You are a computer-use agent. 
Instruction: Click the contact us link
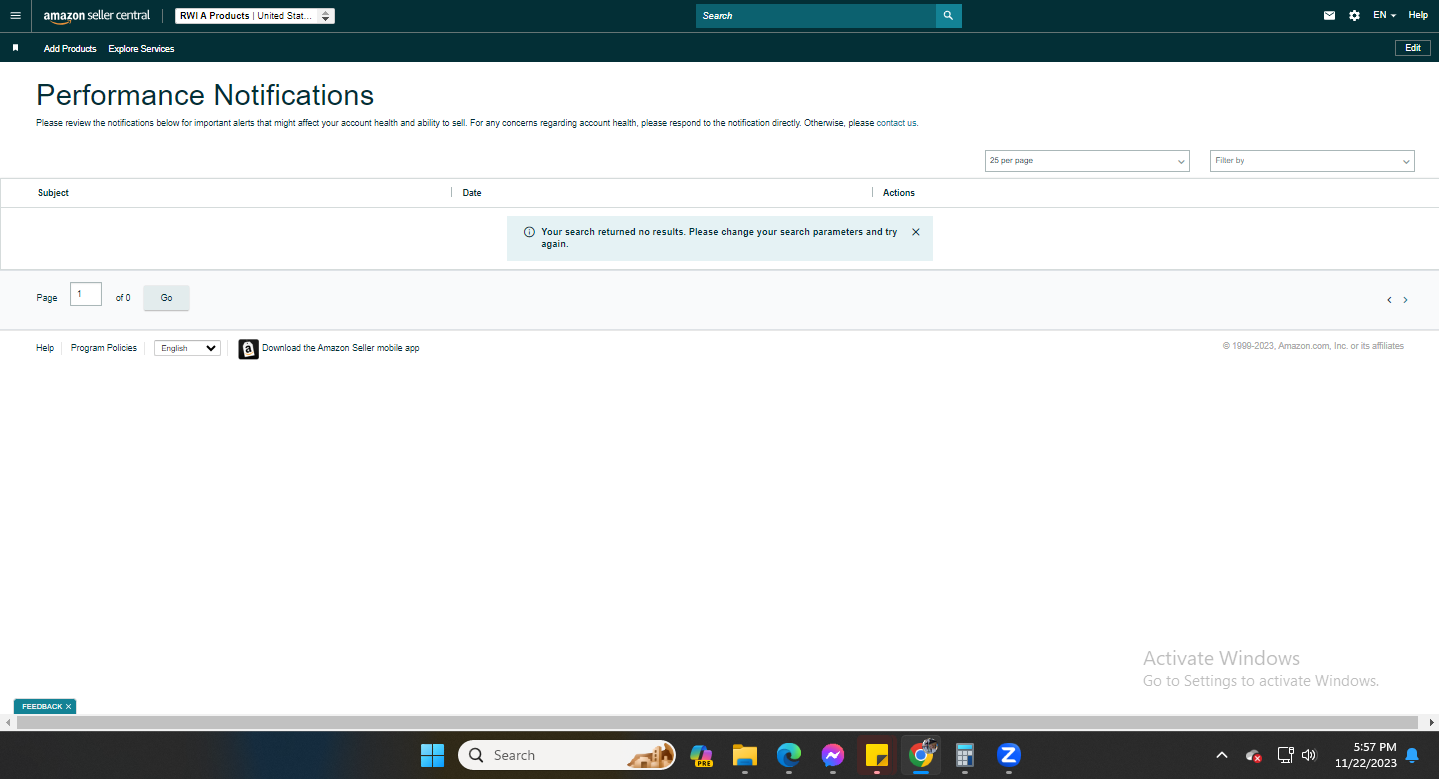[896, 123]
